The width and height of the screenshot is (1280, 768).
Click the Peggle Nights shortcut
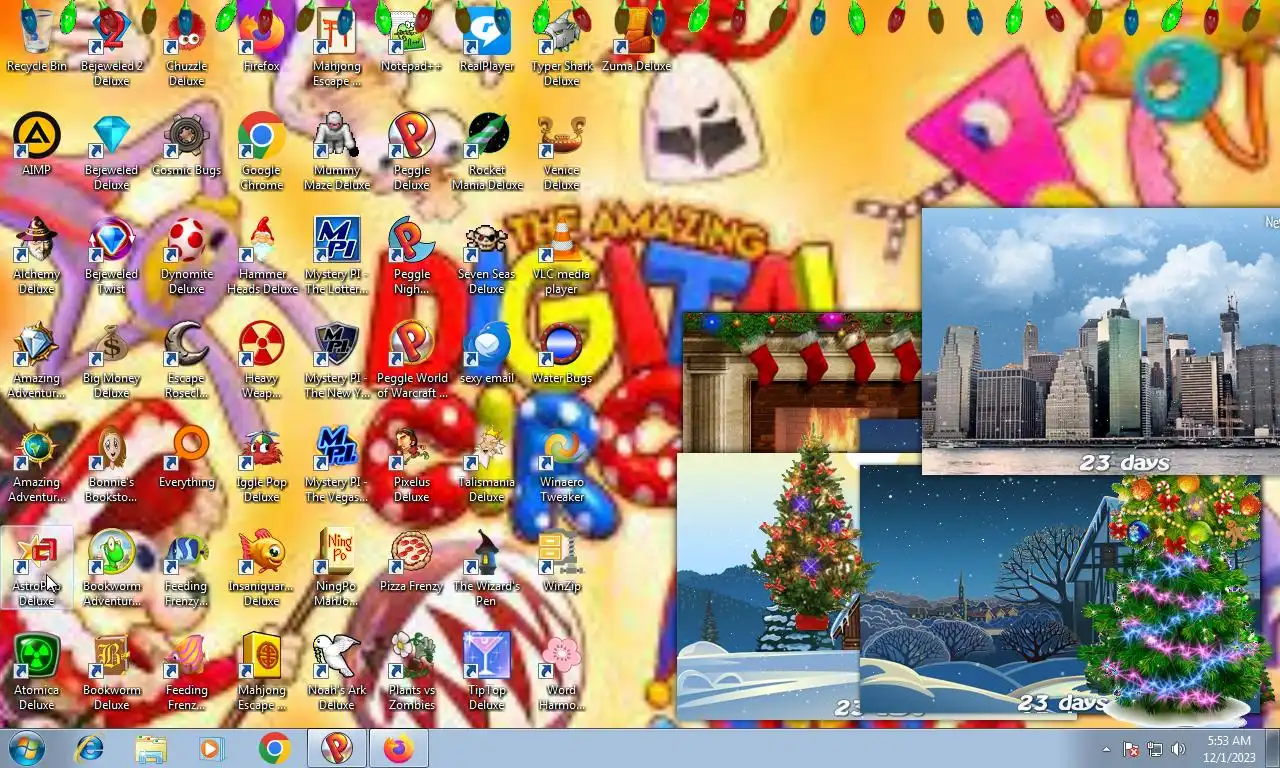[x=411, y=255]
